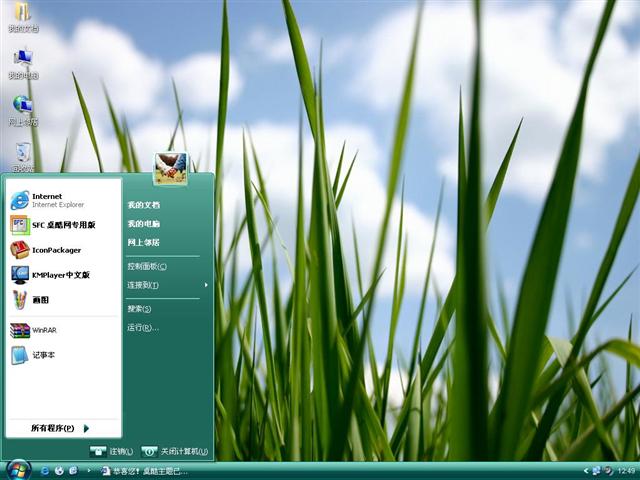Screen dimensions: 640x480
Task: Click the second quick launch icon
Action: point(59,471)
